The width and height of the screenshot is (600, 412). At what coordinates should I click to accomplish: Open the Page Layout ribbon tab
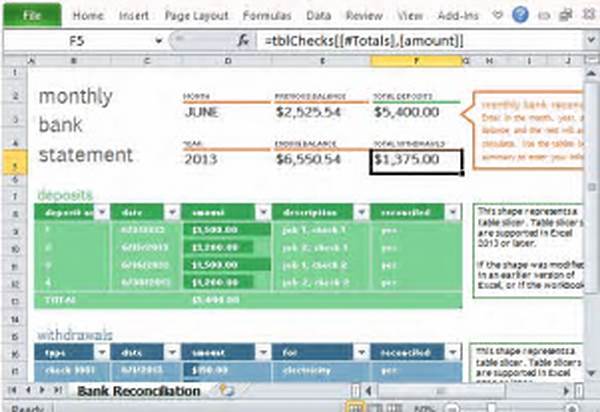point(196,16)
